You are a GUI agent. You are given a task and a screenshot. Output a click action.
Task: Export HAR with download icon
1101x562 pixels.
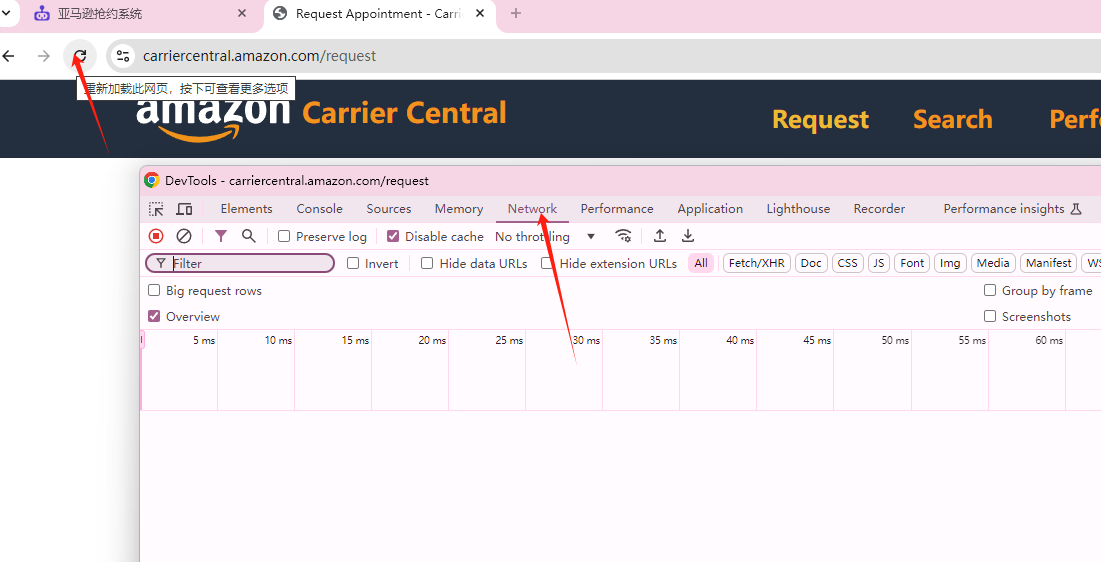click(688, 236)
